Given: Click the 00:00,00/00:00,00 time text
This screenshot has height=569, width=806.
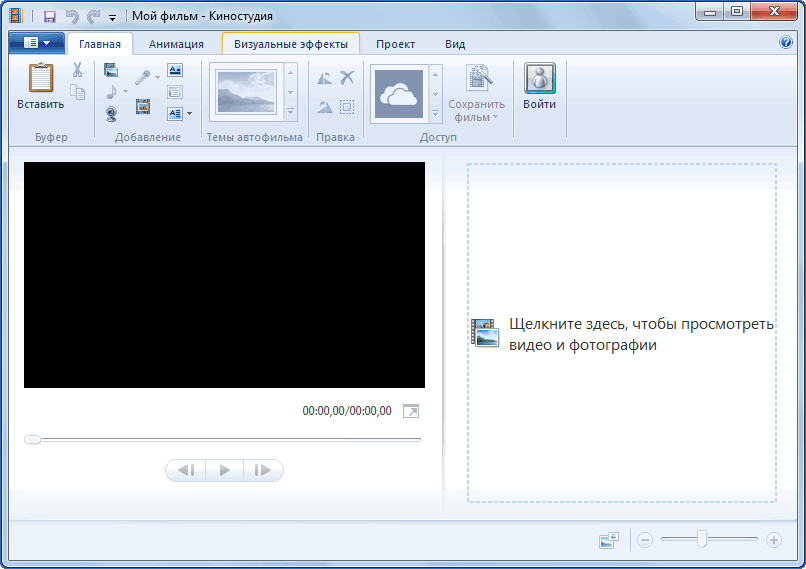Looking at the screenshot, I should point(347,411).
